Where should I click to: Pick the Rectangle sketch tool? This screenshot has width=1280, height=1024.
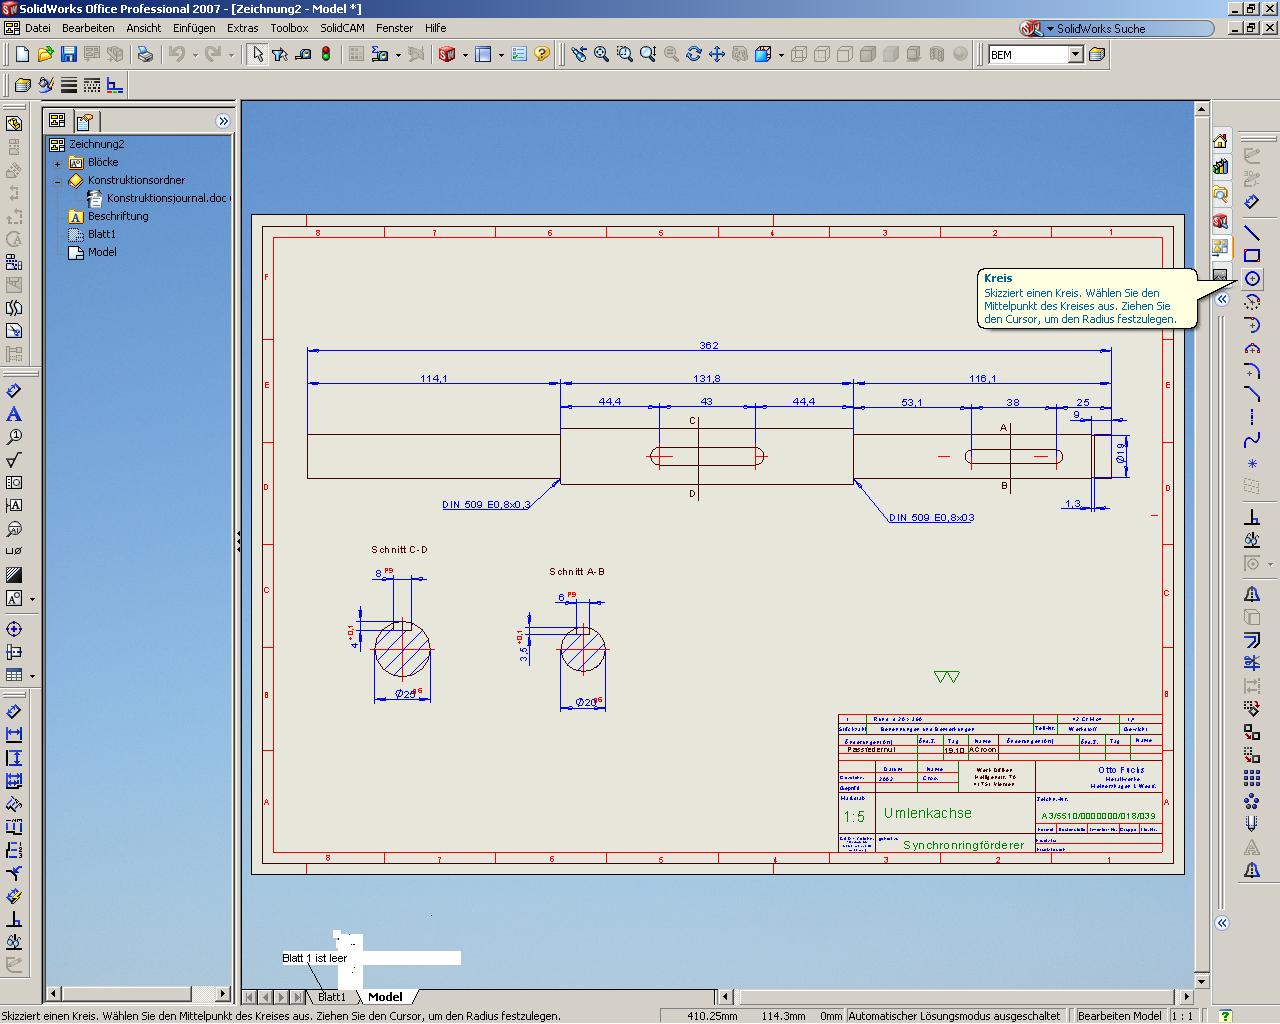click(x=1252, y=256)
